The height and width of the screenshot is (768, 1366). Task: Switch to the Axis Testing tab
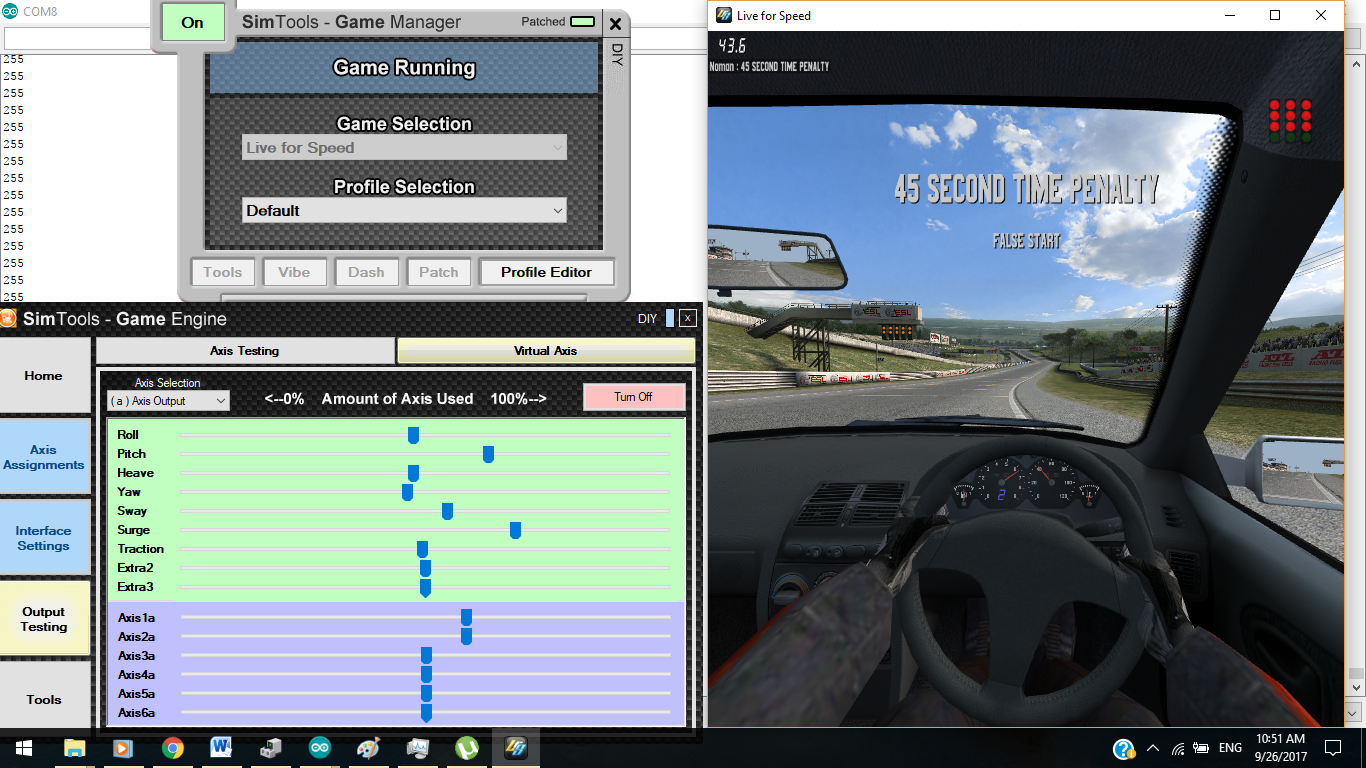(244, 350)
